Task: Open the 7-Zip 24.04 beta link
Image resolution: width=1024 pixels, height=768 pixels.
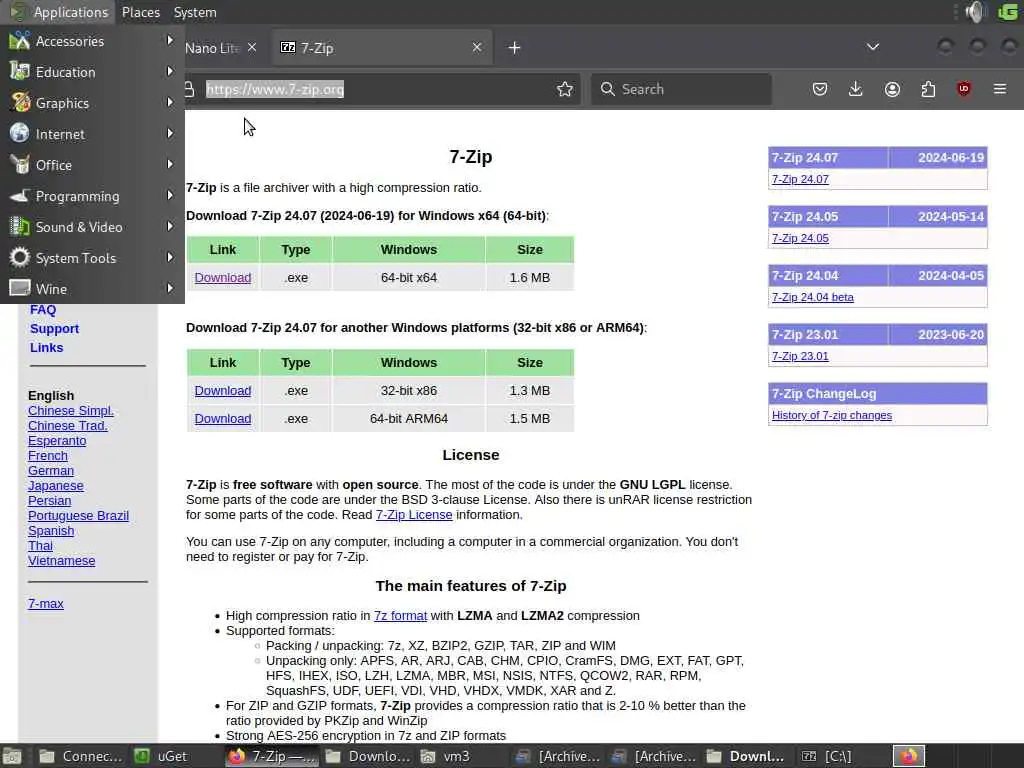Action: (812, 297)
